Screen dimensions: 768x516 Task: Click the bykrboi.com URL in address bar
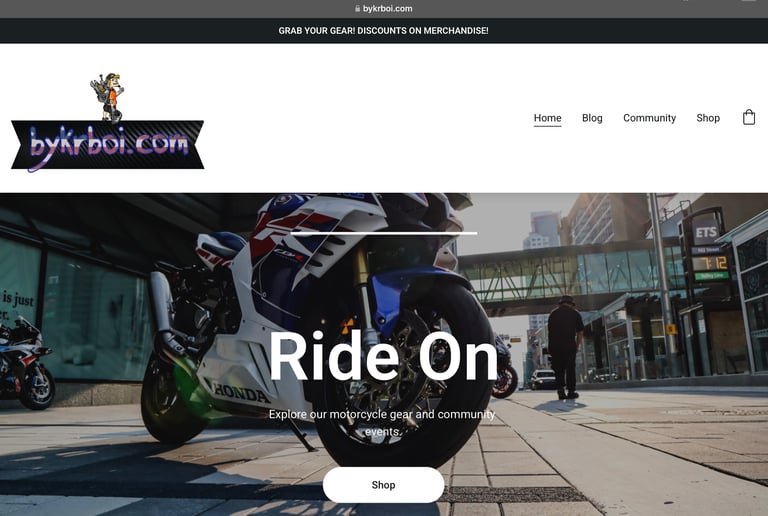point(387,9)
